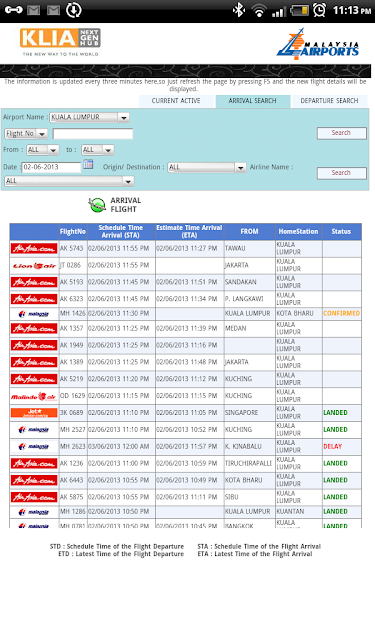Image resolution: width=375 pixels, height=640 pixels.
Task: Tap the Malindo Air logo for OD 1629
Action: pos(34,396)
